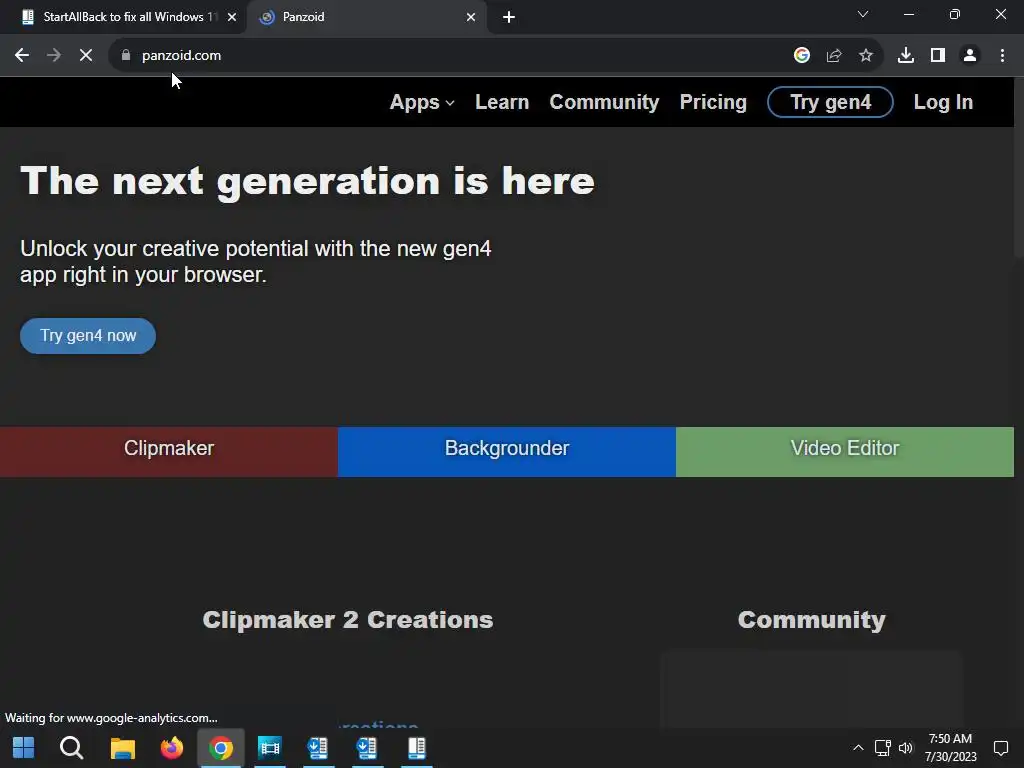The height and width of the screenshot is (768, 1024).
Task: Click the address bar URL
Action: (x=182, y=56)
